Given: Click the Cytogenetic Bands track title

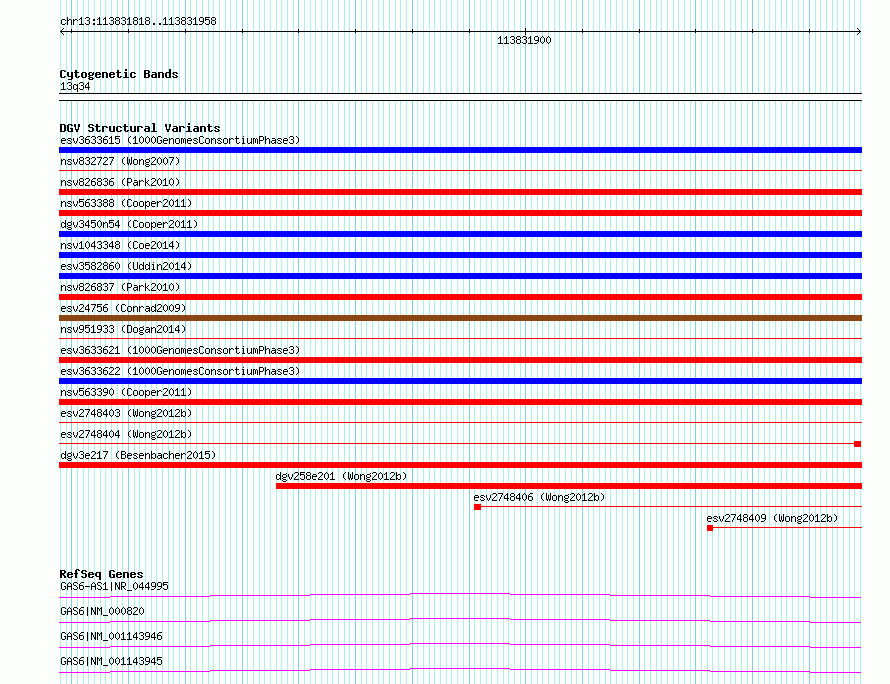Looking at the screenshot, I should click(119, 74).
